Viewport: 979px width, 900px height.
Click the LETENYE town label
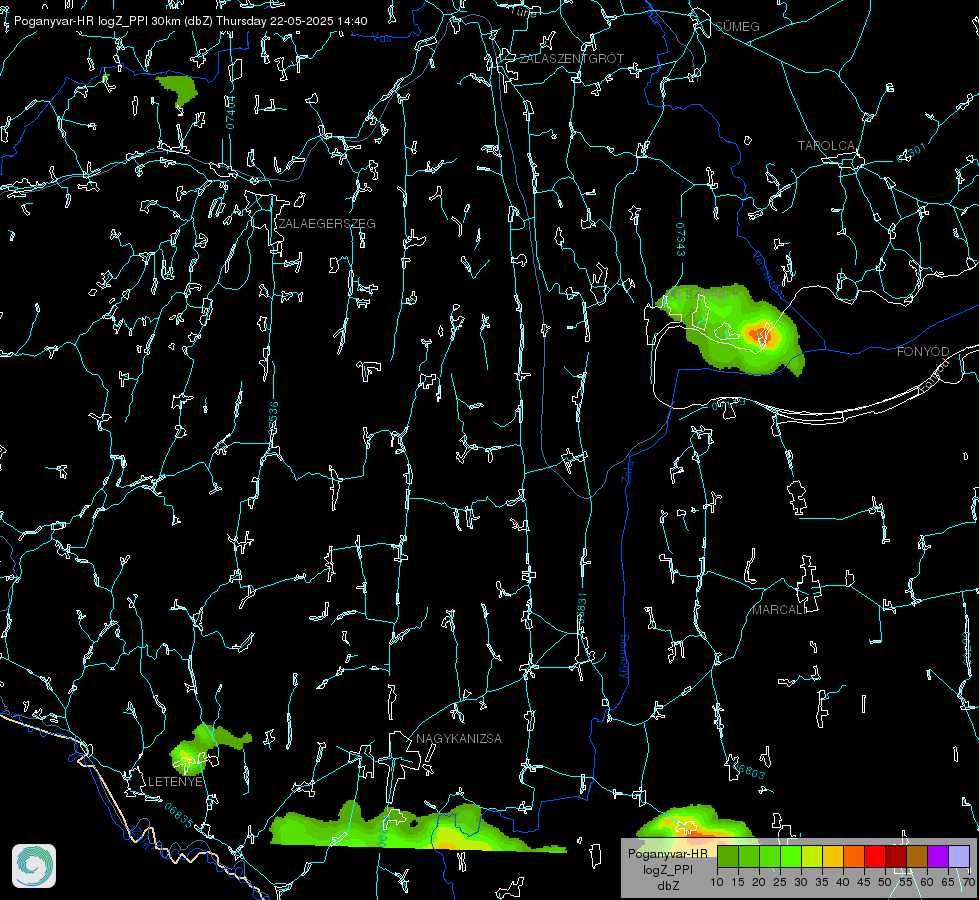coord(175,781)
